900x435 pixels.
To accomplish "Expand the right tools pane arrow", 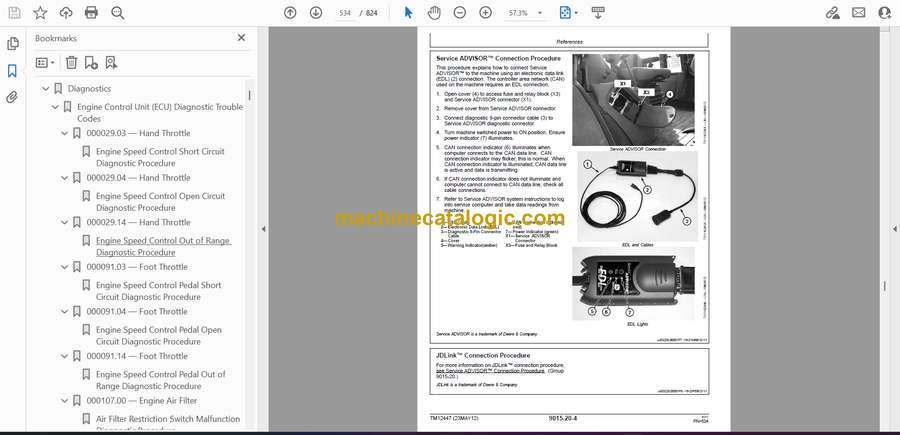I will point(894,229).
